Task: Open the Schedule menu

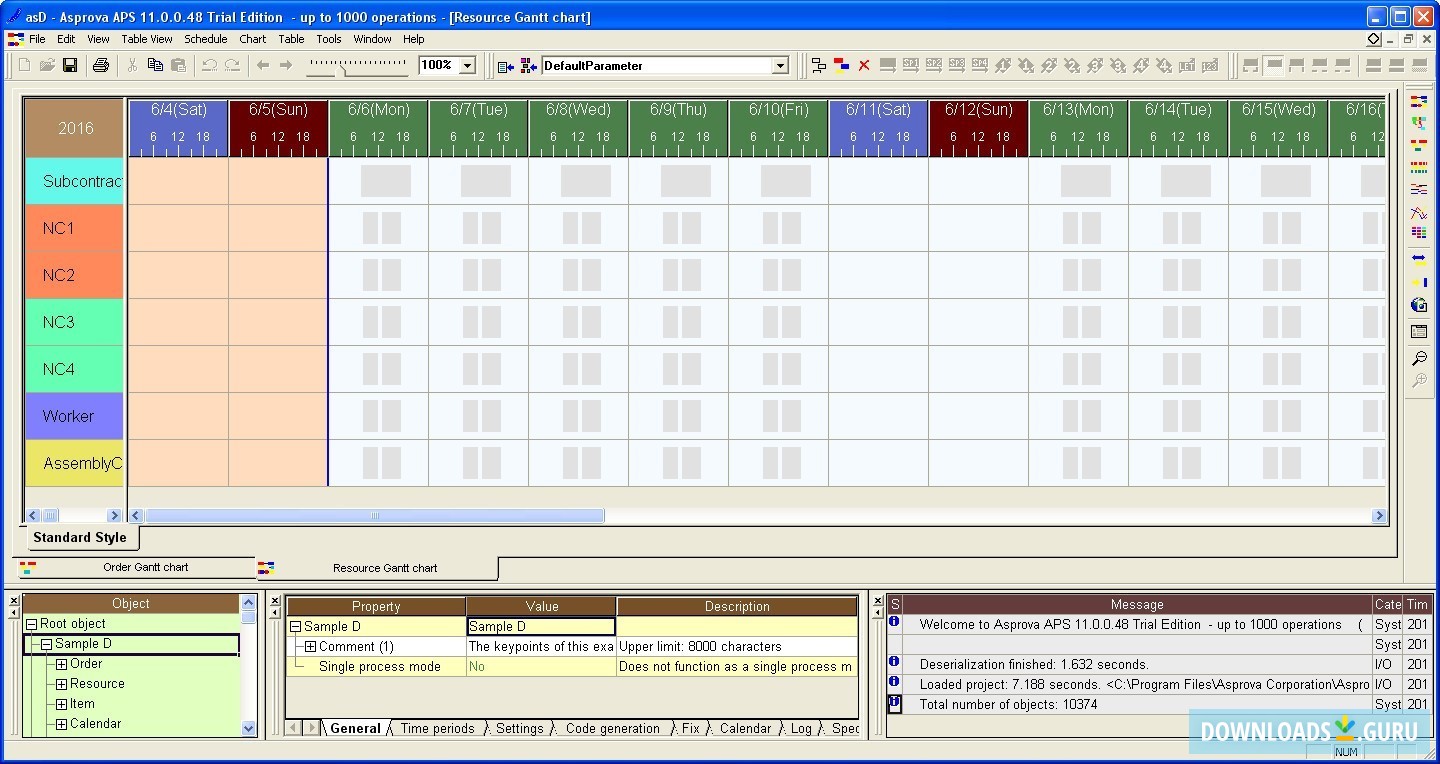Action: pos(206,39)
